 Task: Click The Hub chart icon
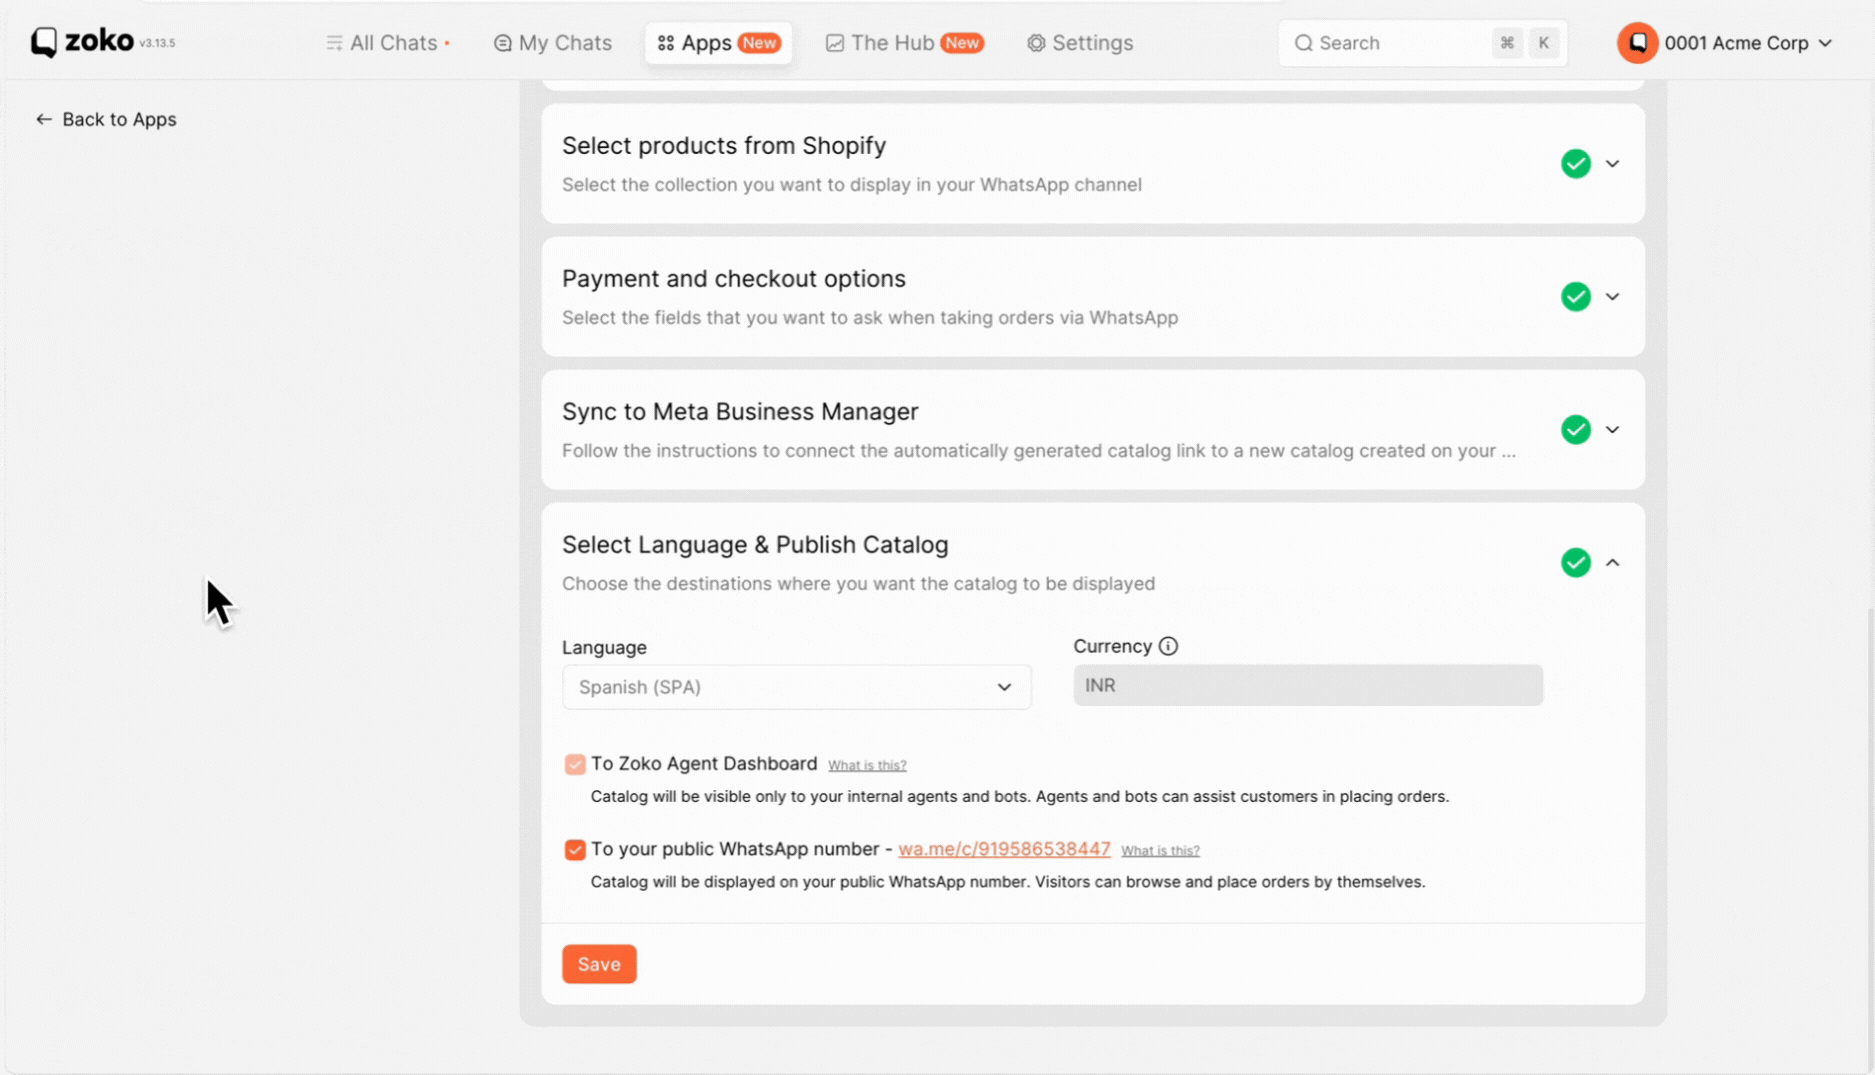coord(834,43)
